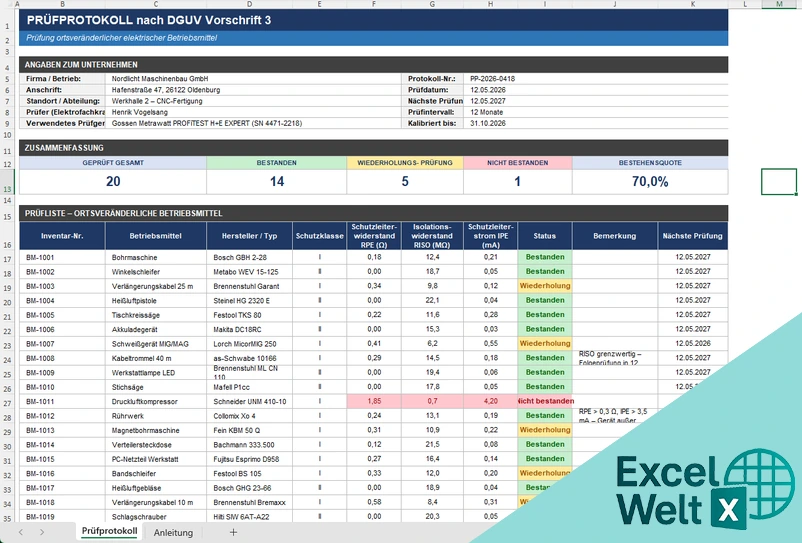Click the next-sheet navigation arrow
The image size is (802, 543).
(x=42, y=532)
